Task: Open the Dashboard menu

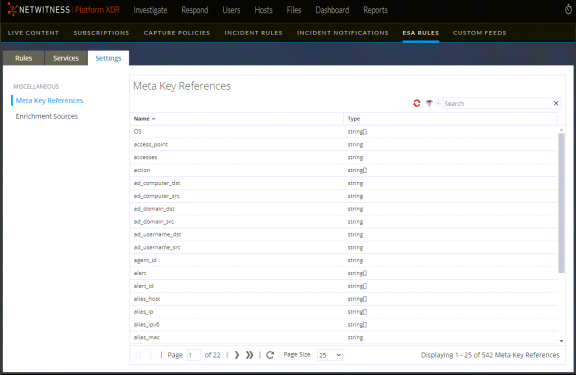Action: coord(332,10)
